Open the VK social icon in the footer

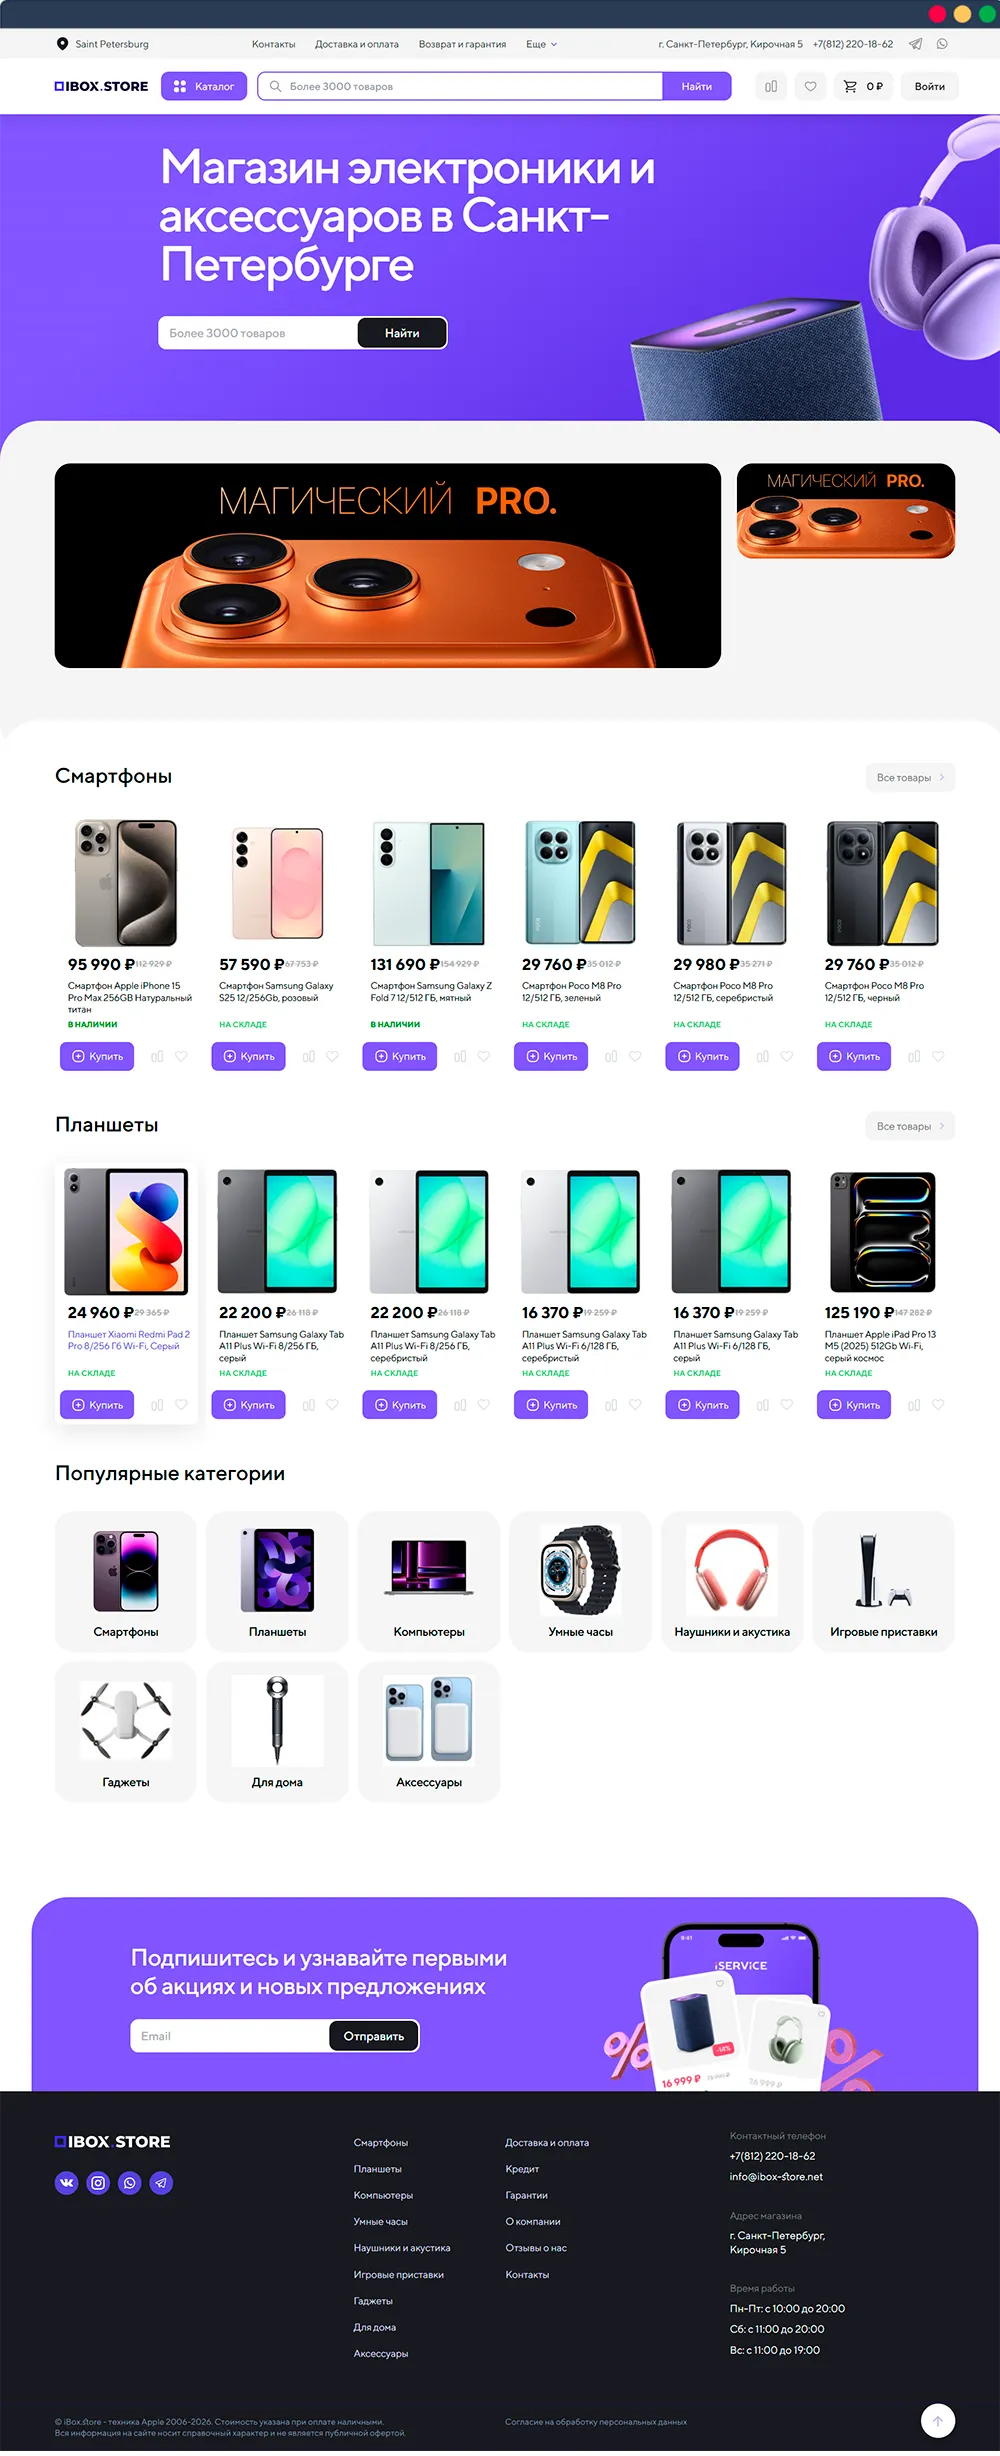tap(66, 2183)
